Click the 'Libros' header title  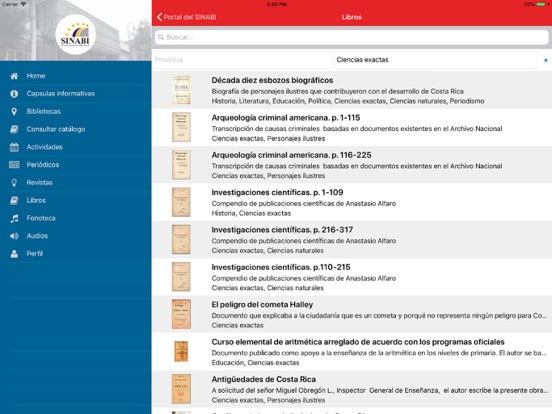pyautogui.click(x=352, y=17)
